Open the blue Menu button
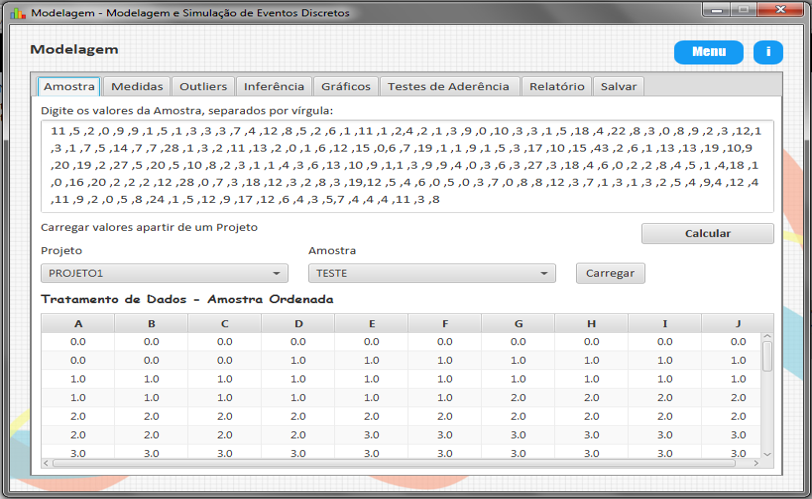The width and height of the screenshot is (812, 499). click(x=708, y=52)
